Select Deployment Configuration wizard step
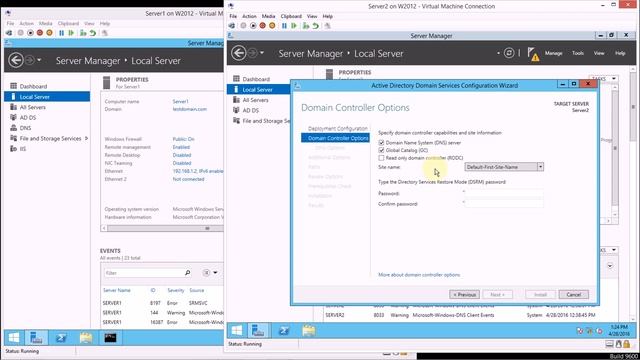Image resolution: width=640 pixels, height=360 pixels. (338, 129)
